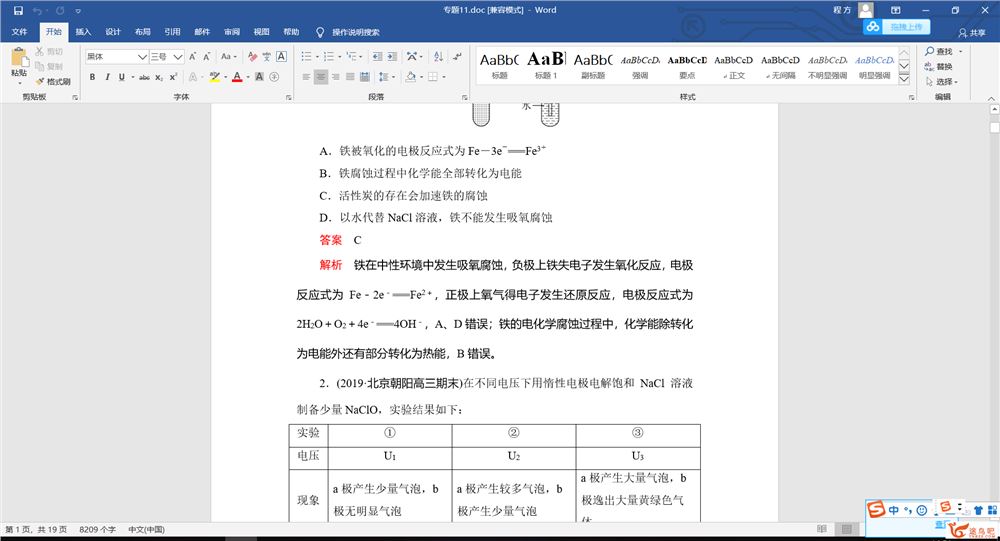The width and height of the screenshot is (1000, 541).
Task: Open the Ribbon Display Options icon
Action: [x=895, y=10]
